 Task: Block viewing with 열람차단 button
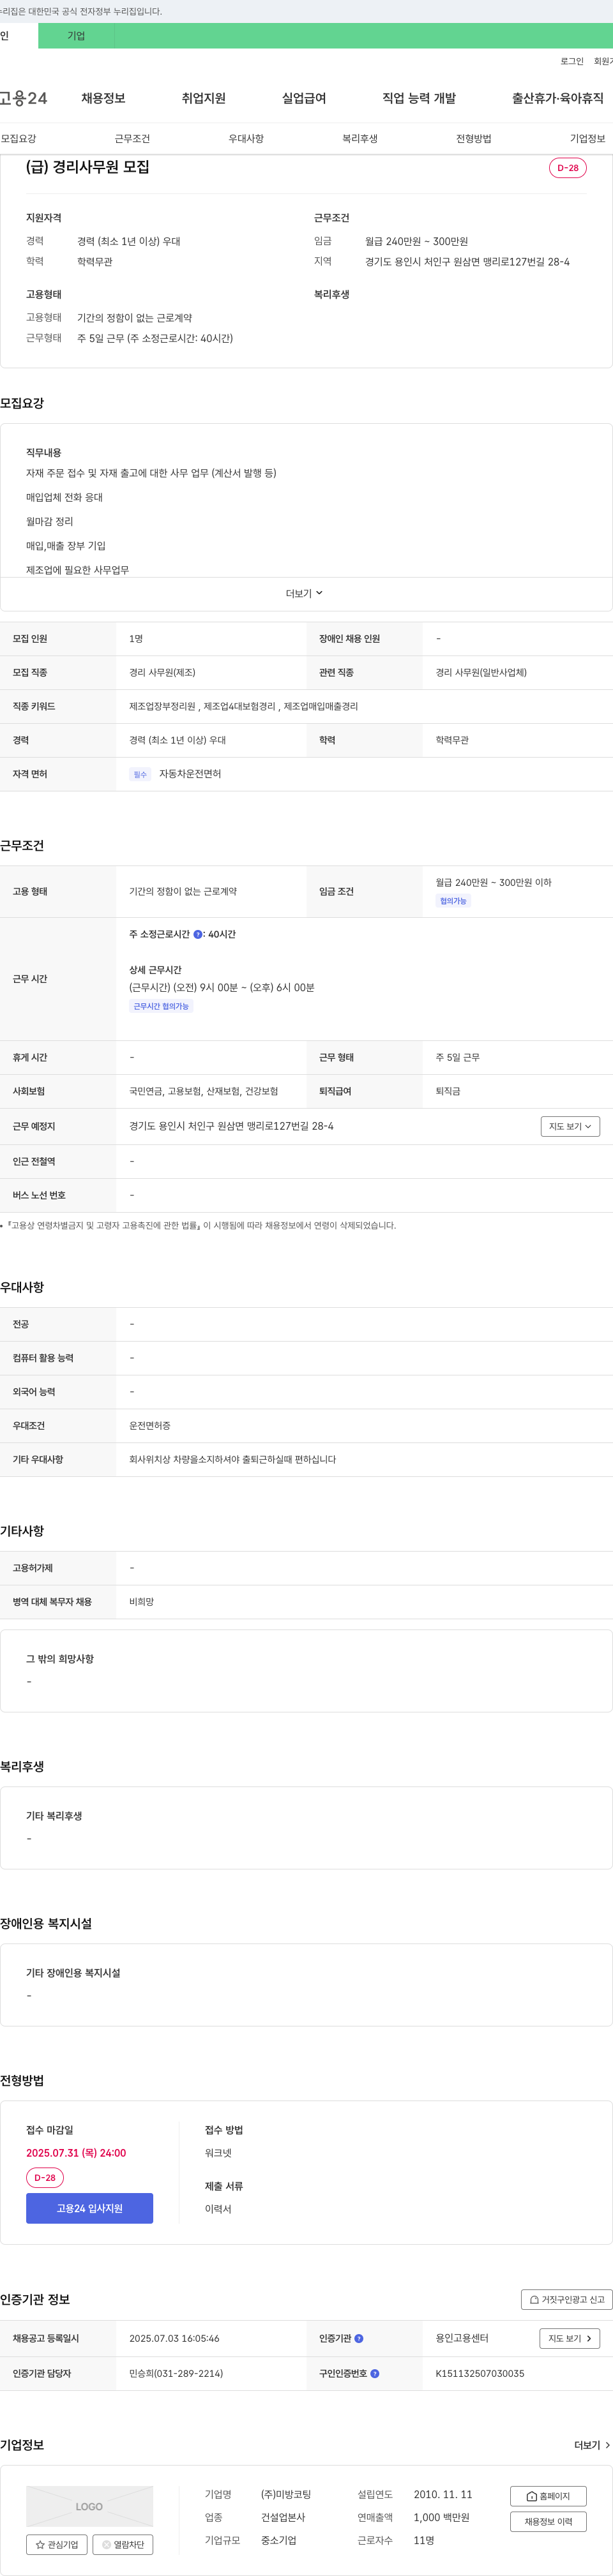[x=123, y=2544]
